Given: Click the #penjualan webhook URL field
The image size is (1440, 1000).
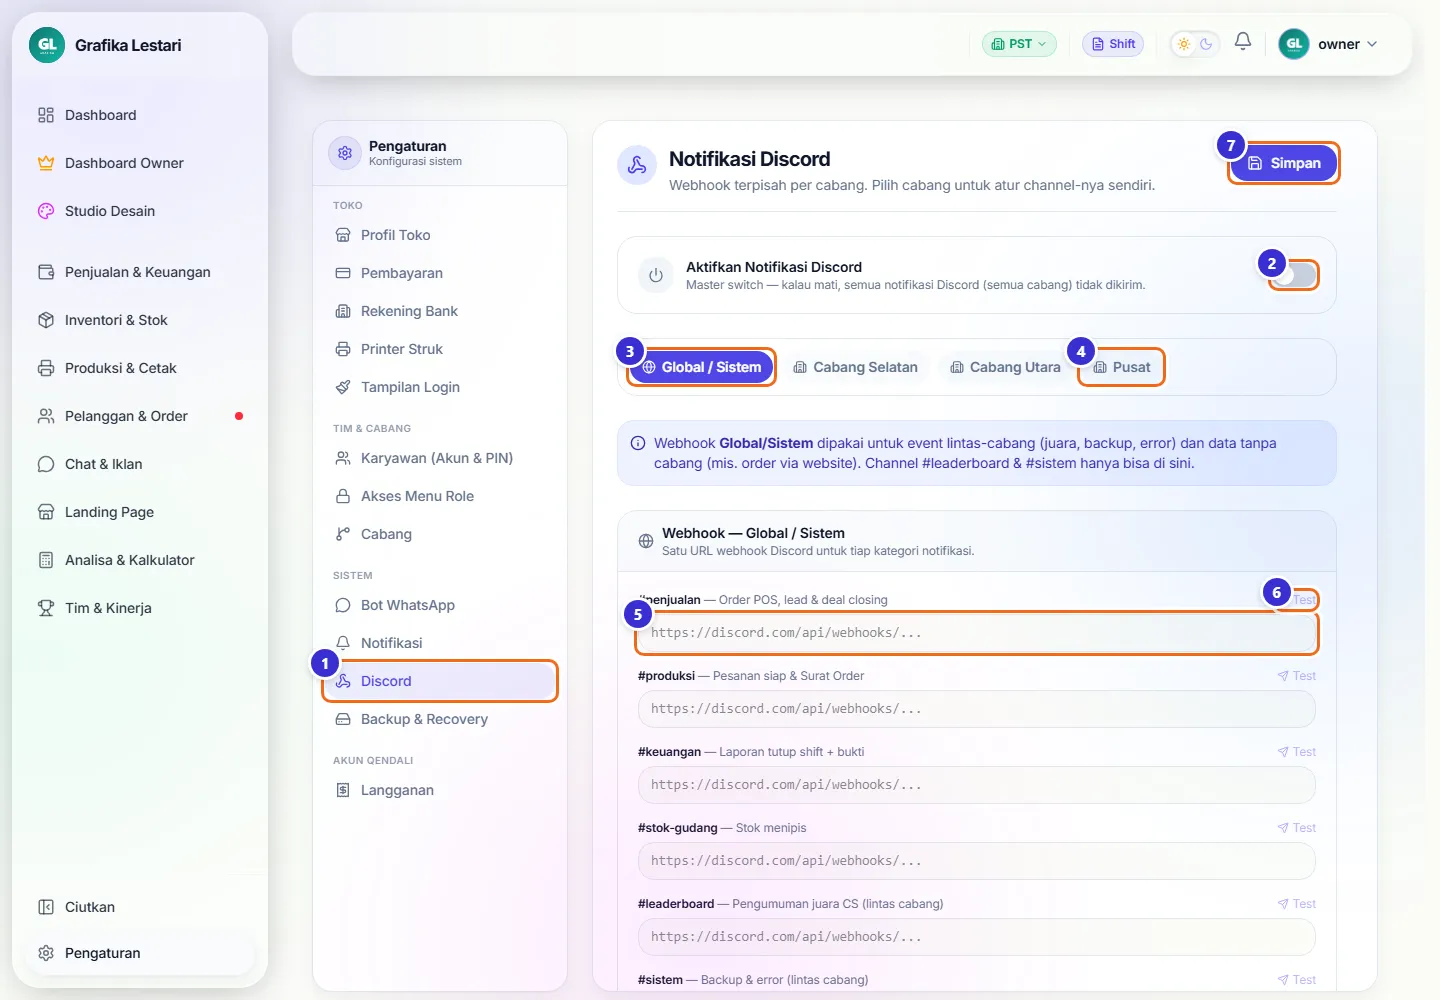Looking at the screenshot, I should click(977, 633).
